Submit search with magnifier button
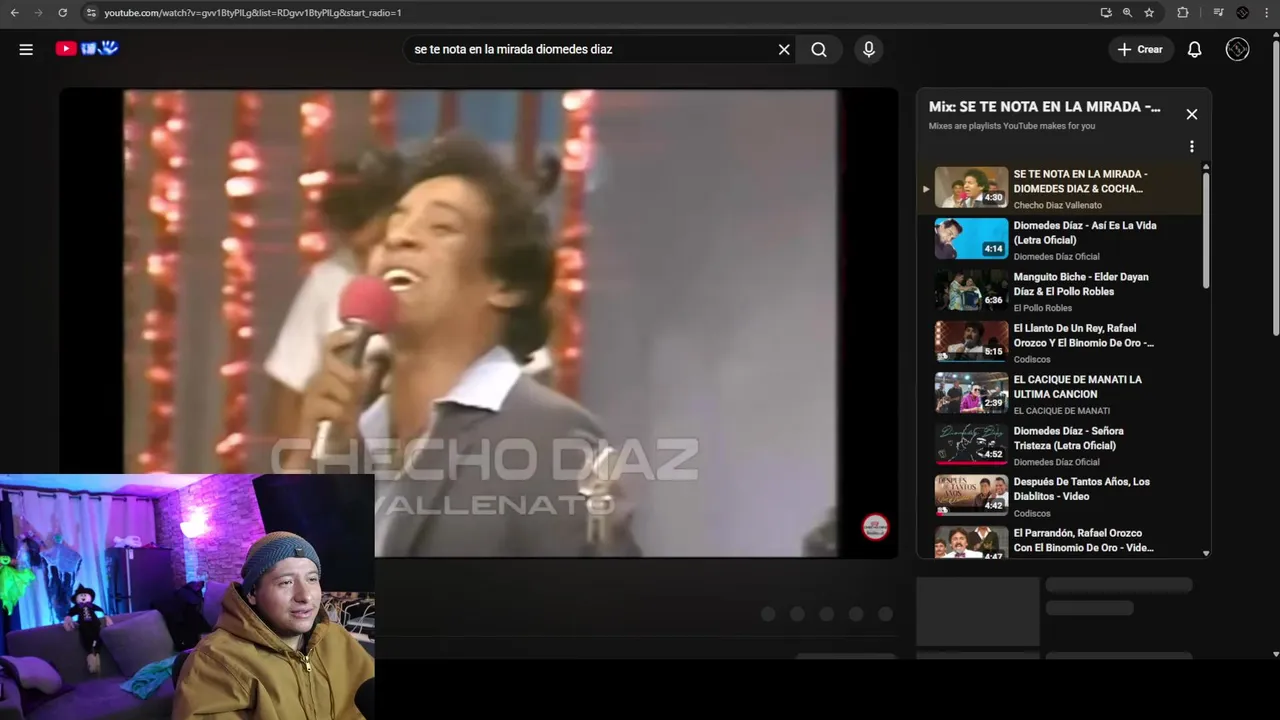The height and width of the screenshot is (720, 1280). click(x=819, y=49)
